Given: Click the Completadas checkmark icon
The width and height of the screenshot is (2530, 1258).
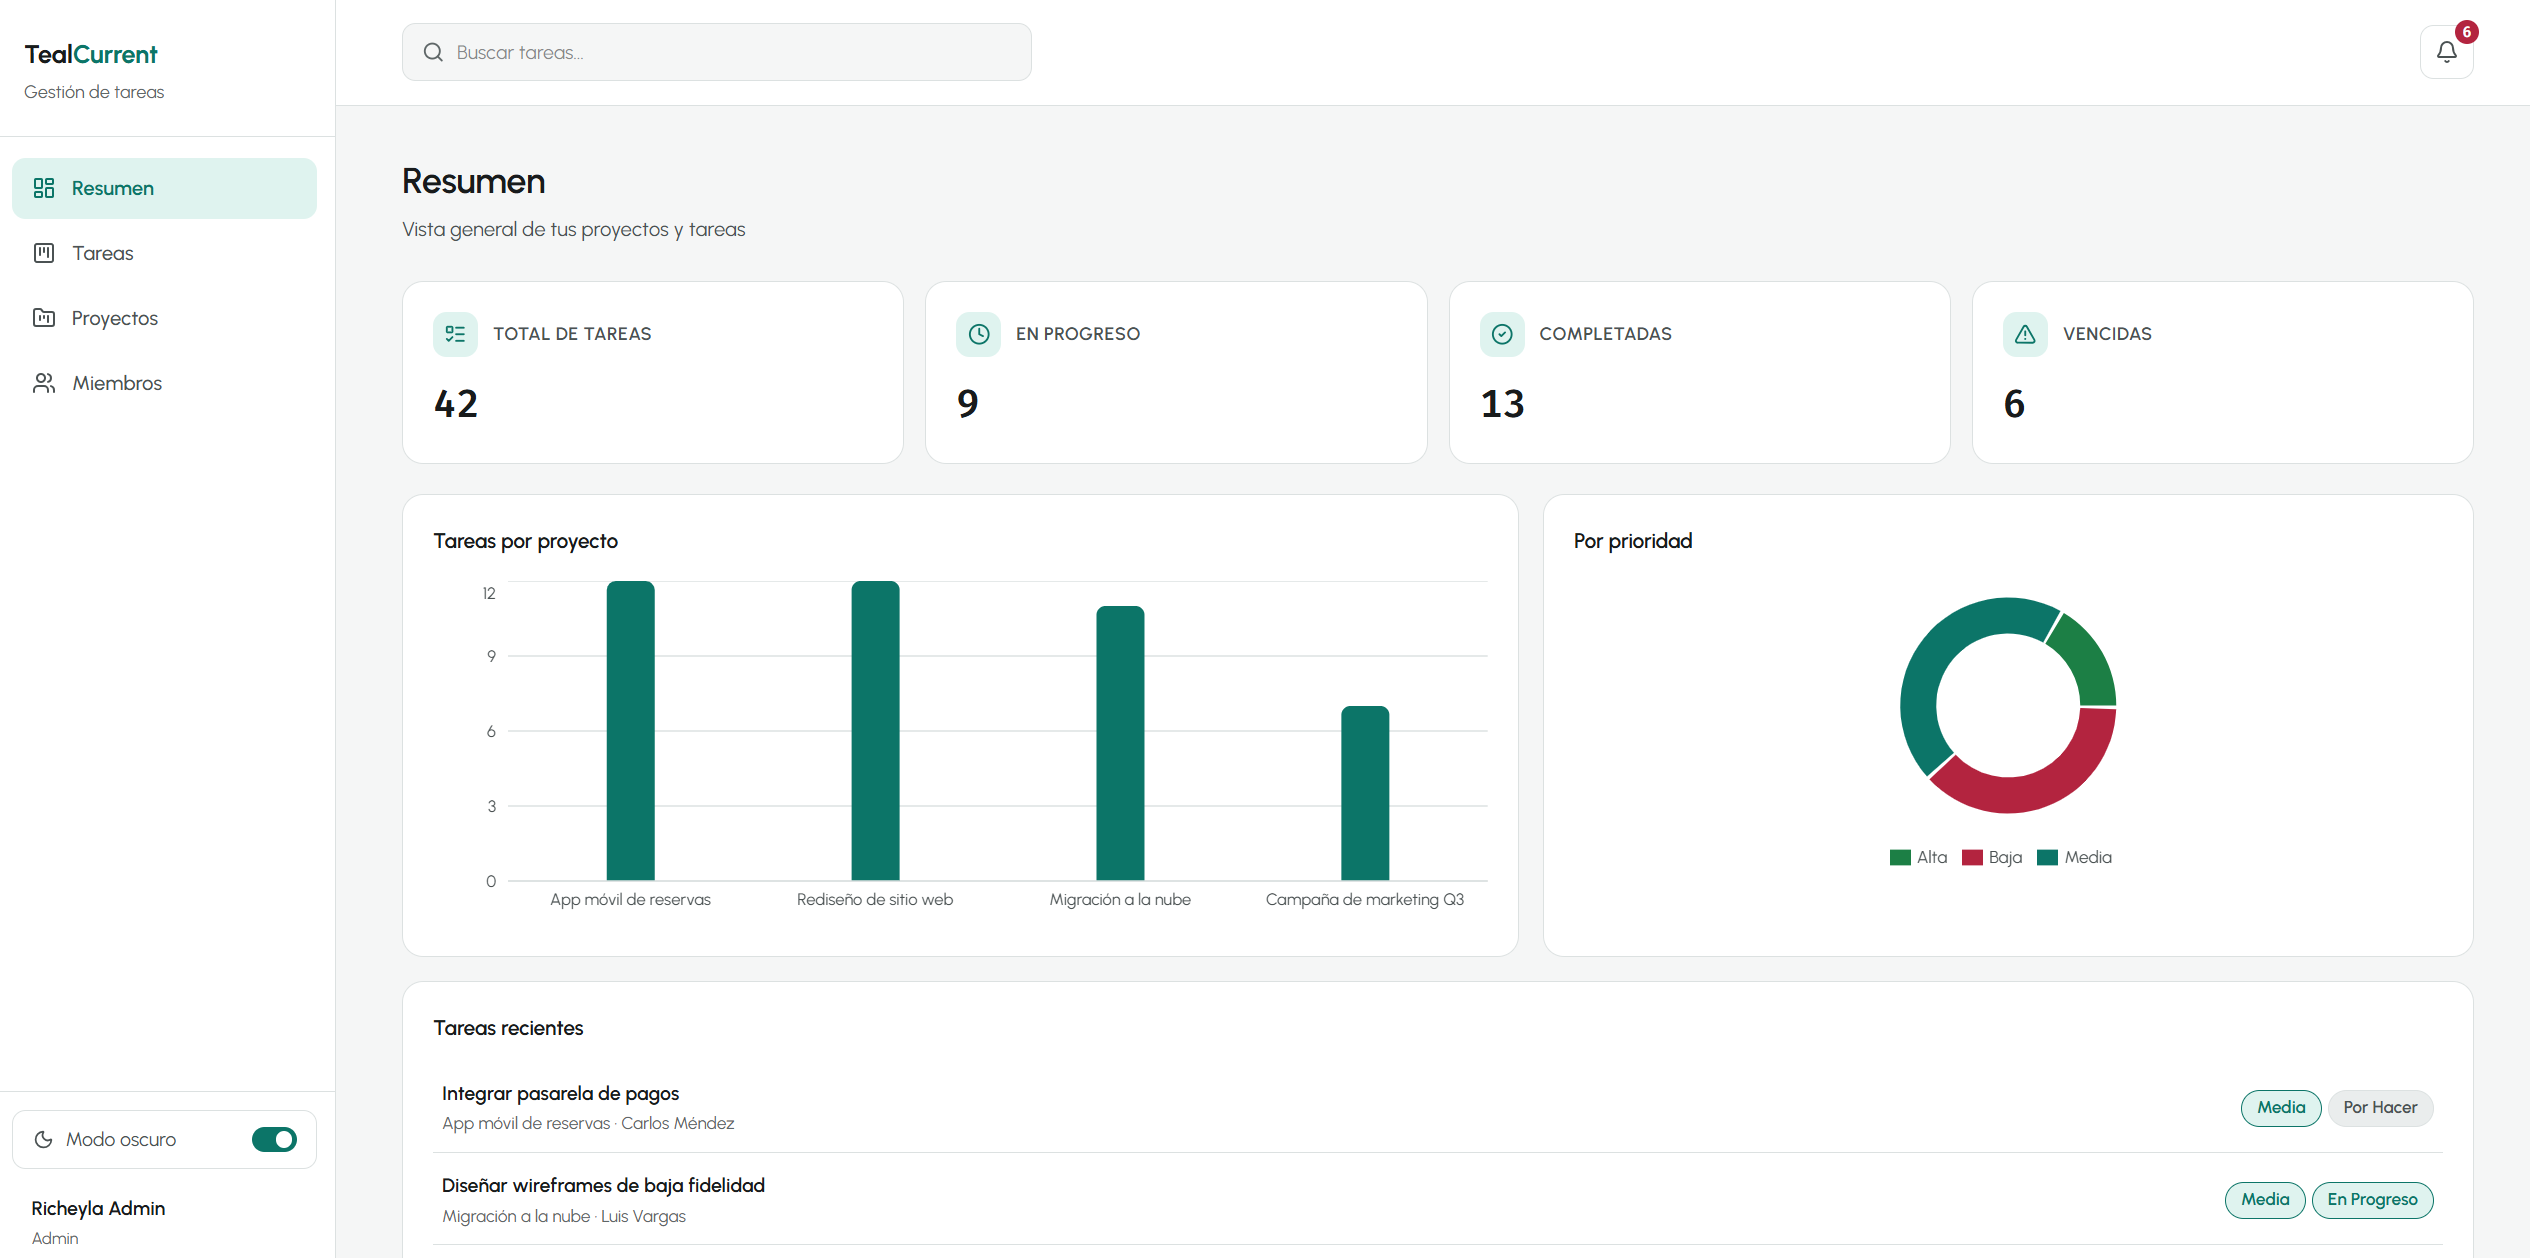Looking at the screenshot, I should coord(1502,334).
